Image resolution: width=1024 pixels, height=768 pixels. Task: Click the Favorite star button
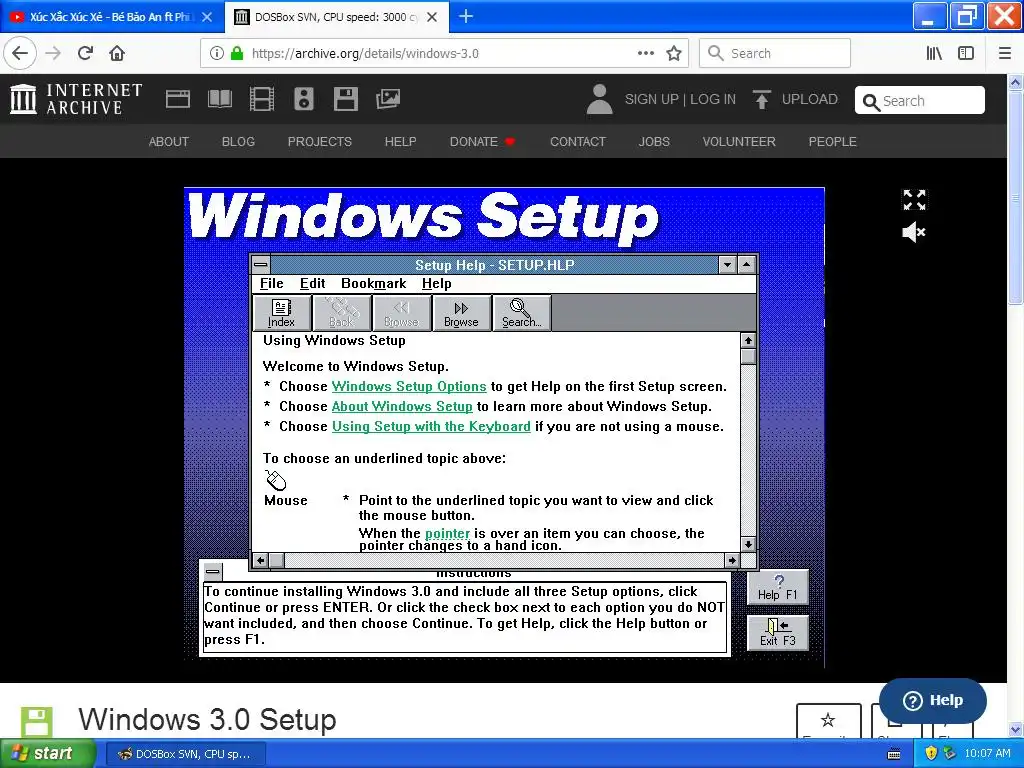[x=828, y=721]
